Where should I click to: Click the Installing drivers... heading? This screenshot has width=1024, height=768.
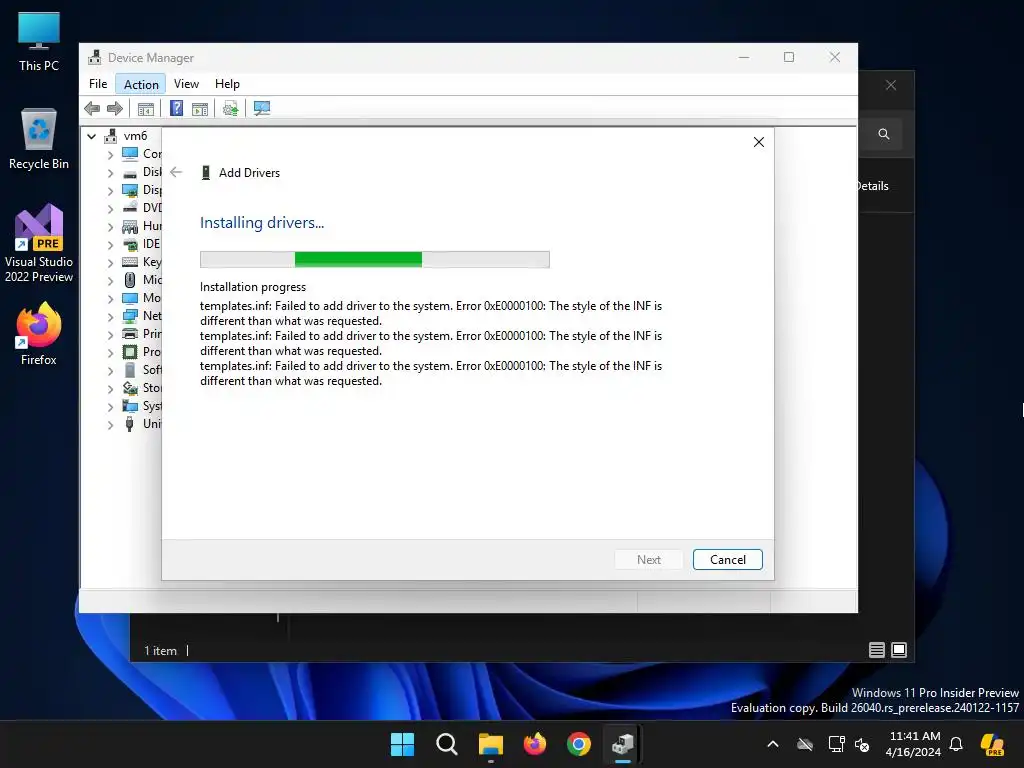[x=262, y=223]
